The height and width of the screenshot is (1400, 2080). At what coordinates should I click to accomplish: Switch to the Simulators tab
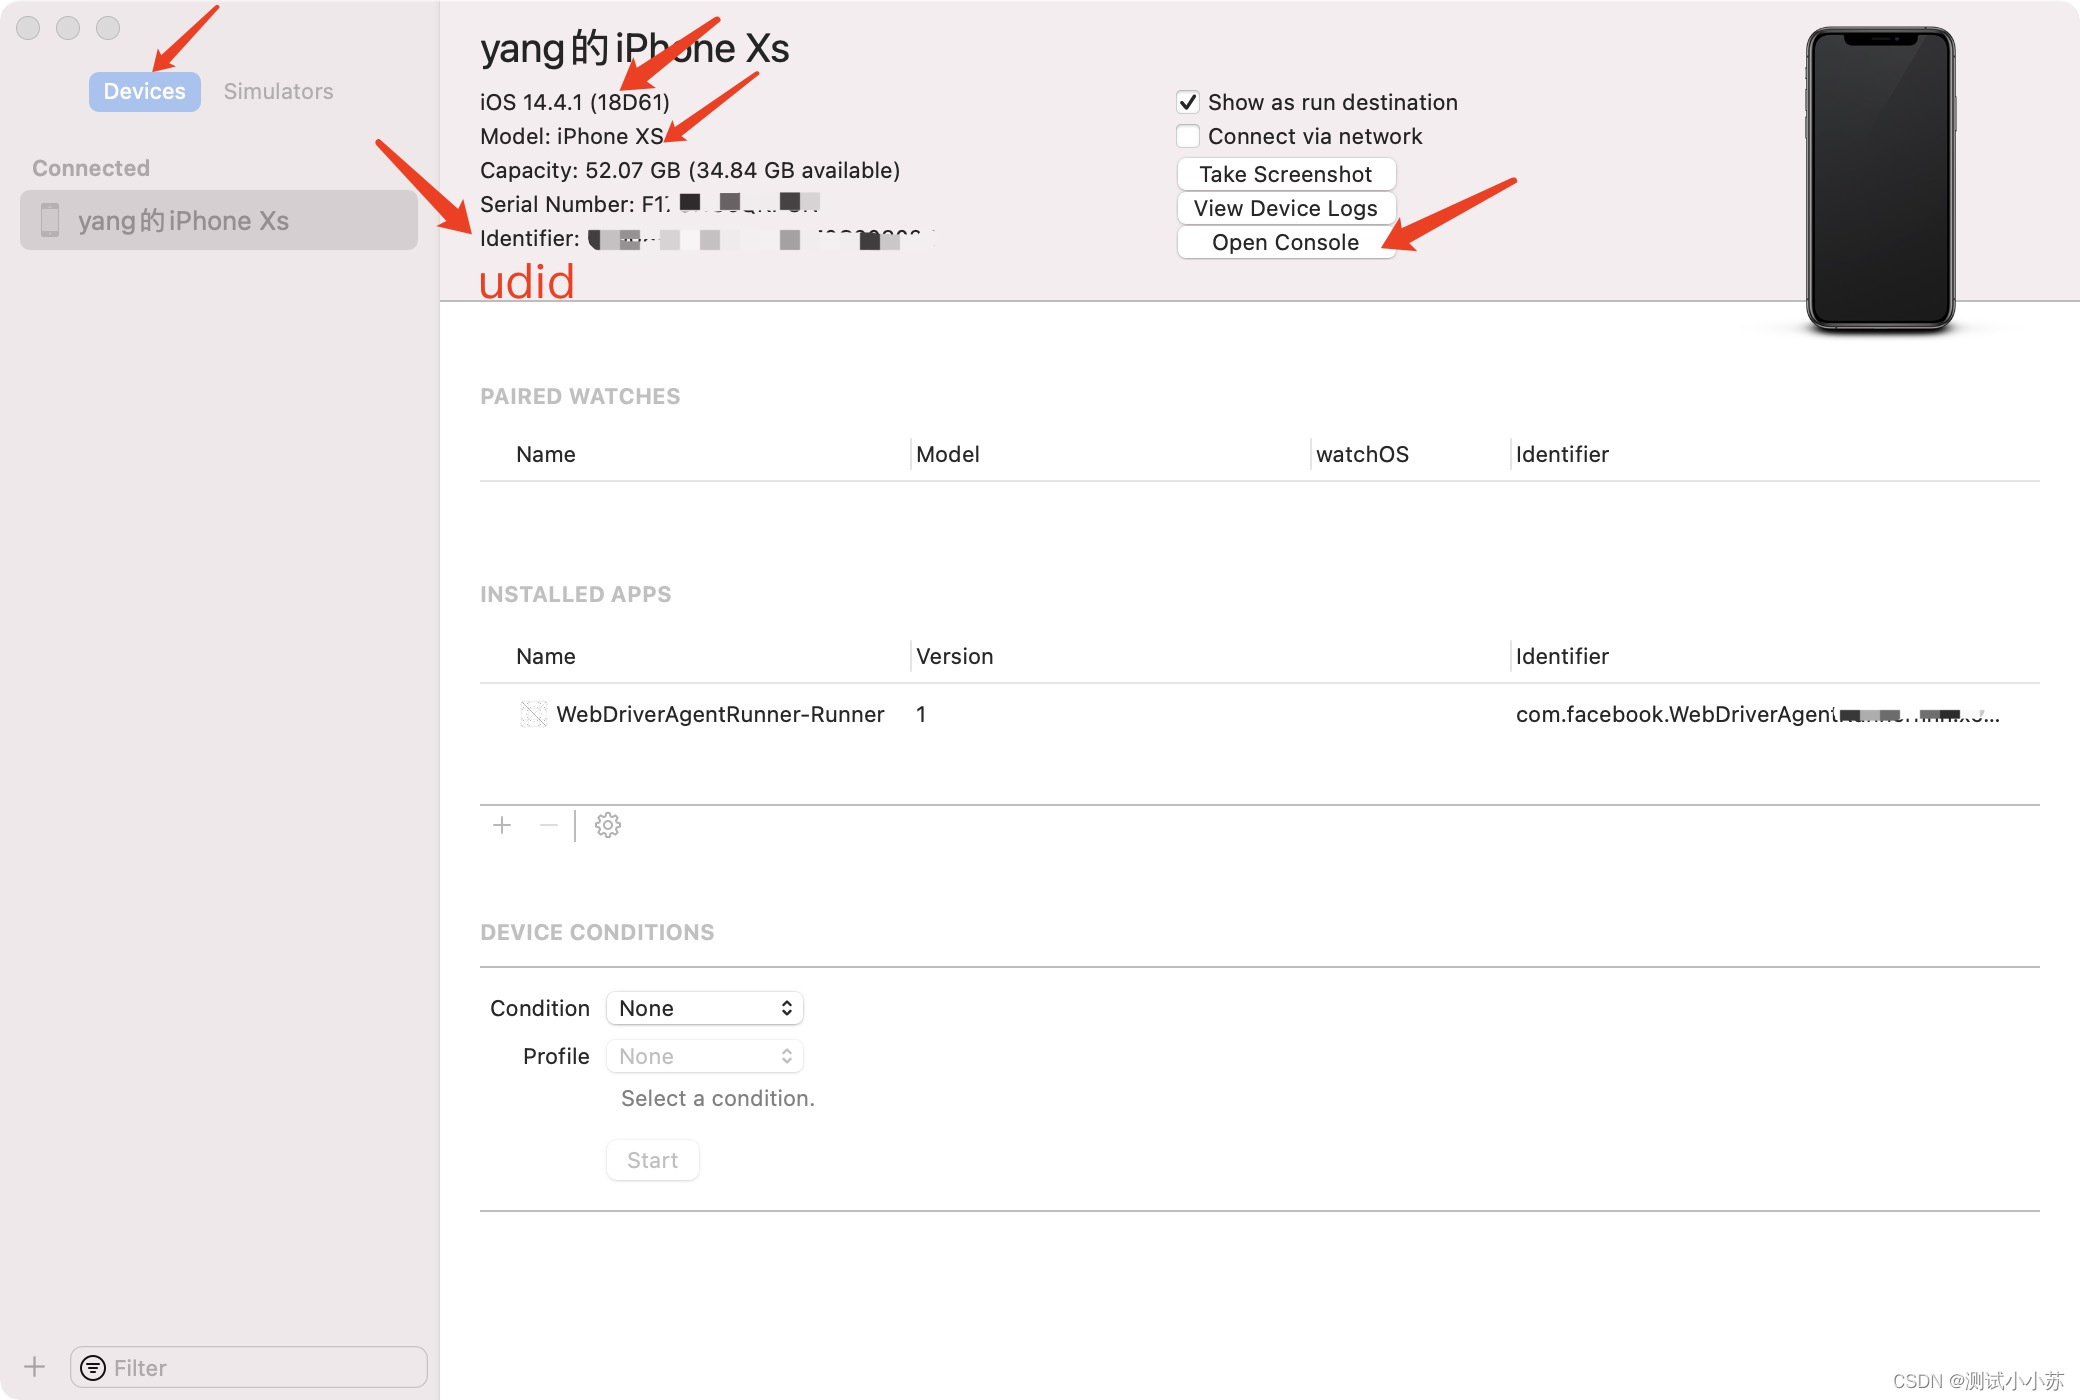point(278,91)
